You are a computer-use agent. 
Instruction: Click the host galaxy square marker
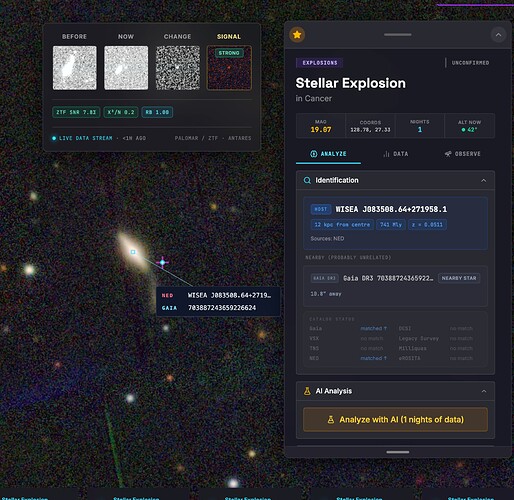[133, 252]
